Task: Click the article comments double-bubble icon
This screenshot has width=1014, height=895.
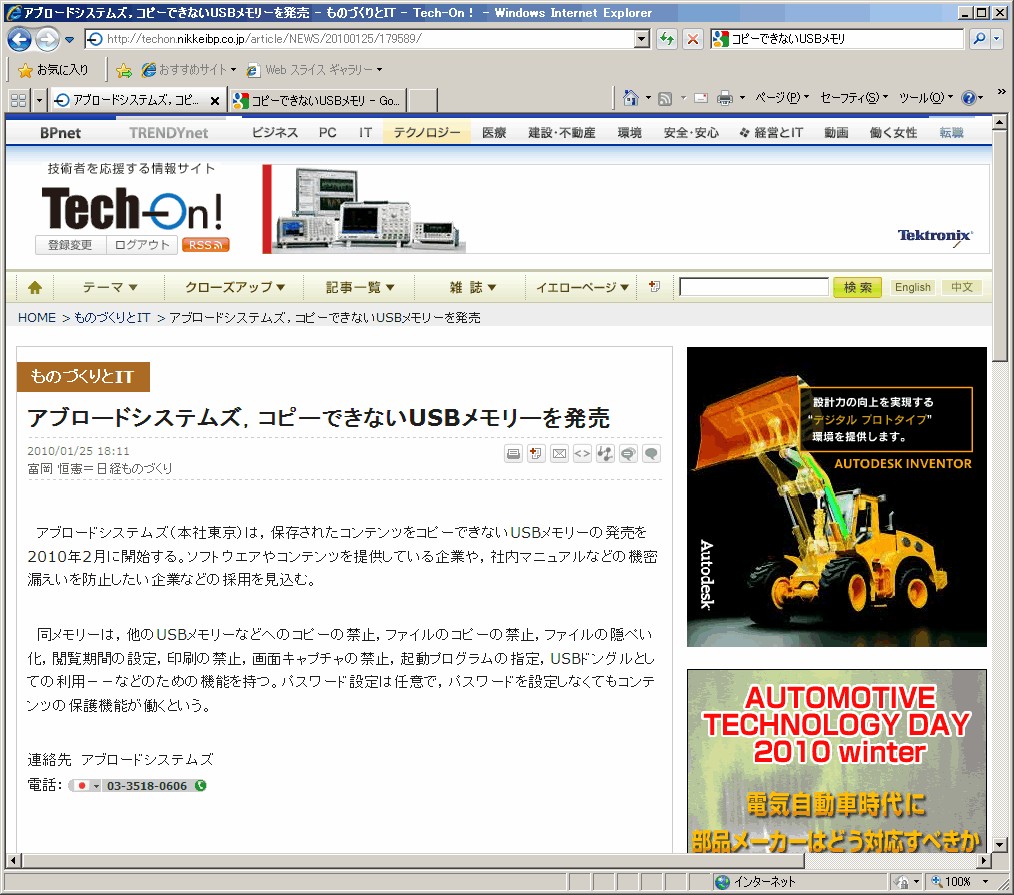Action: click(628, 453)
